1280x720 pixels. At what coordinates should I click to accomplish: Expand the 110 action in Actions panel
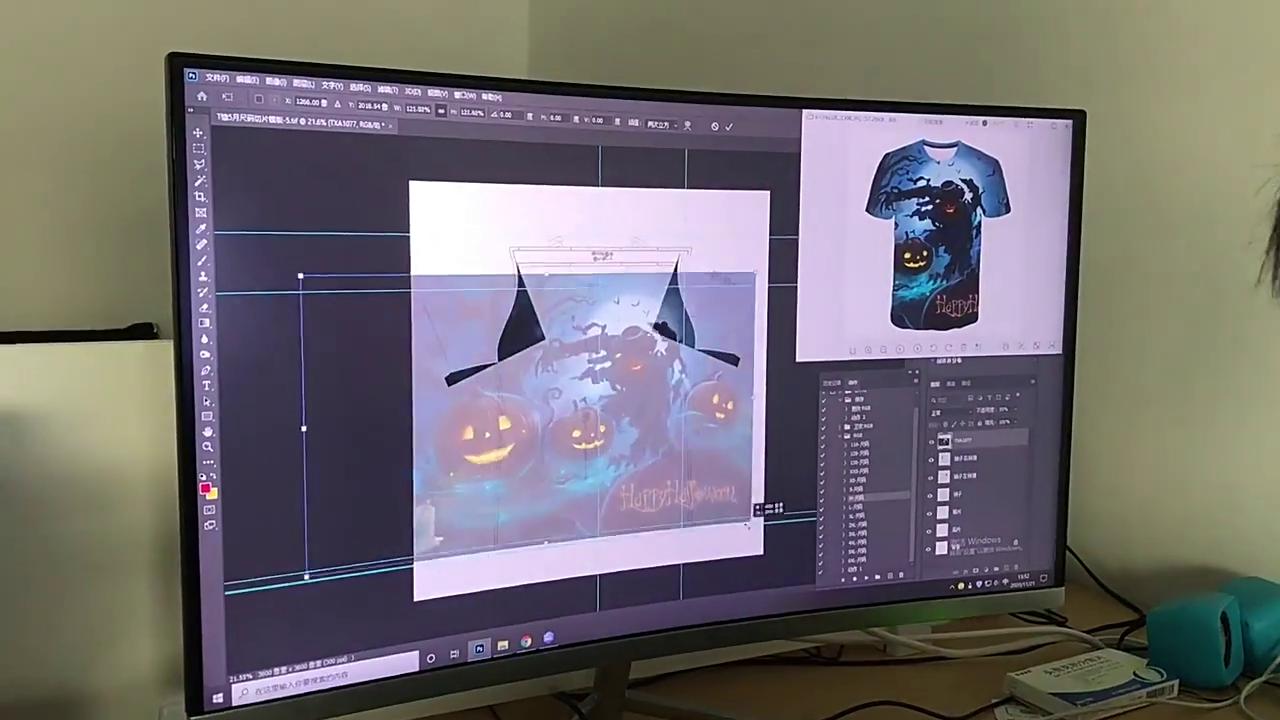tap(845, 445)
